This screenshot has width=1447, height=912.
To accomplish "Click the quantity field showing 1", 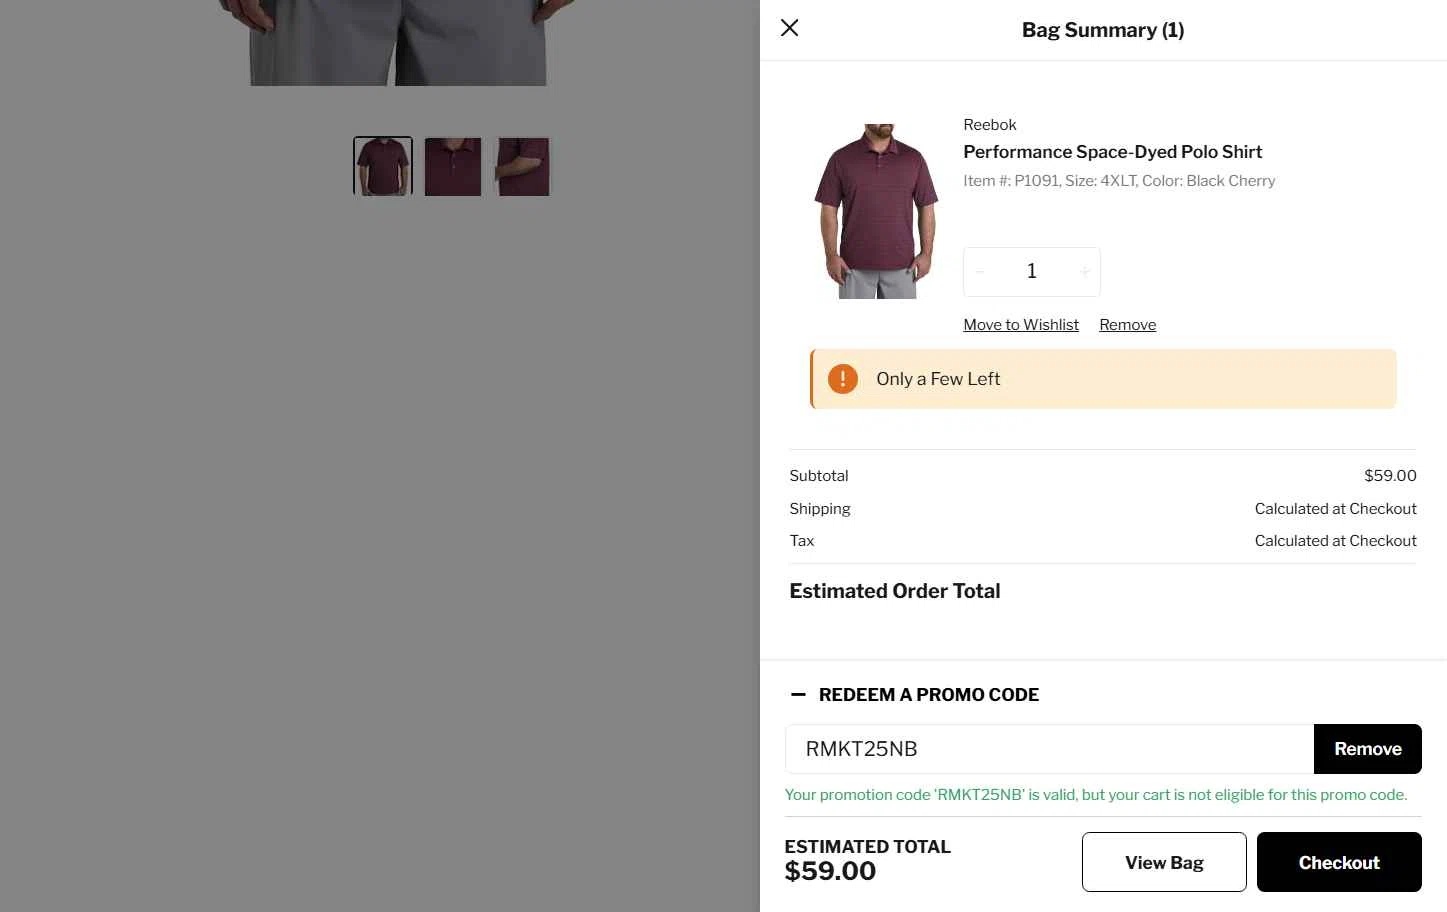I will (x=1032, y=272).
